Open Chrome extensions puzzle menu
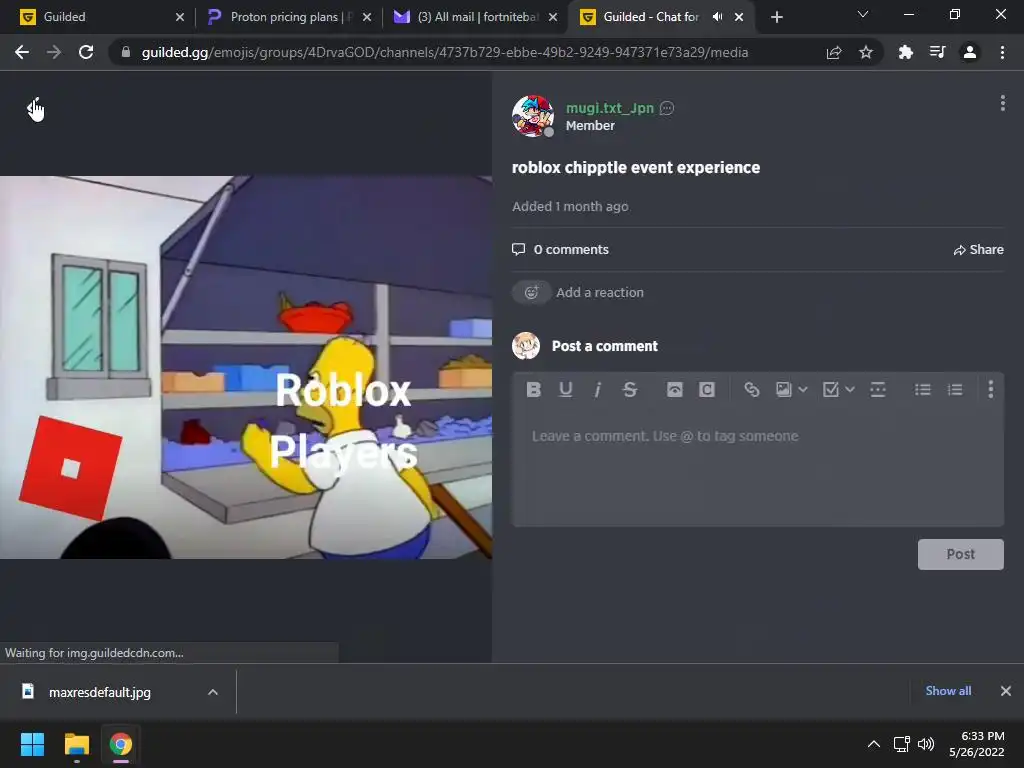 906,52
